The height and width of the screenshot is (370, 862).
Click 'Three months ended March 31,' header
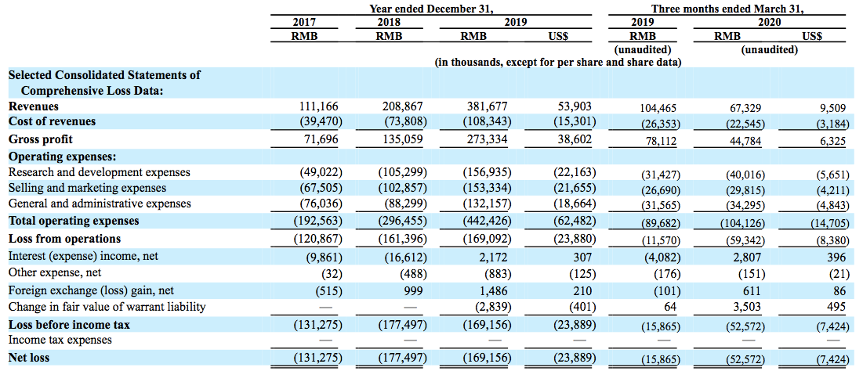pyautogui.click(x=727, y=8)
